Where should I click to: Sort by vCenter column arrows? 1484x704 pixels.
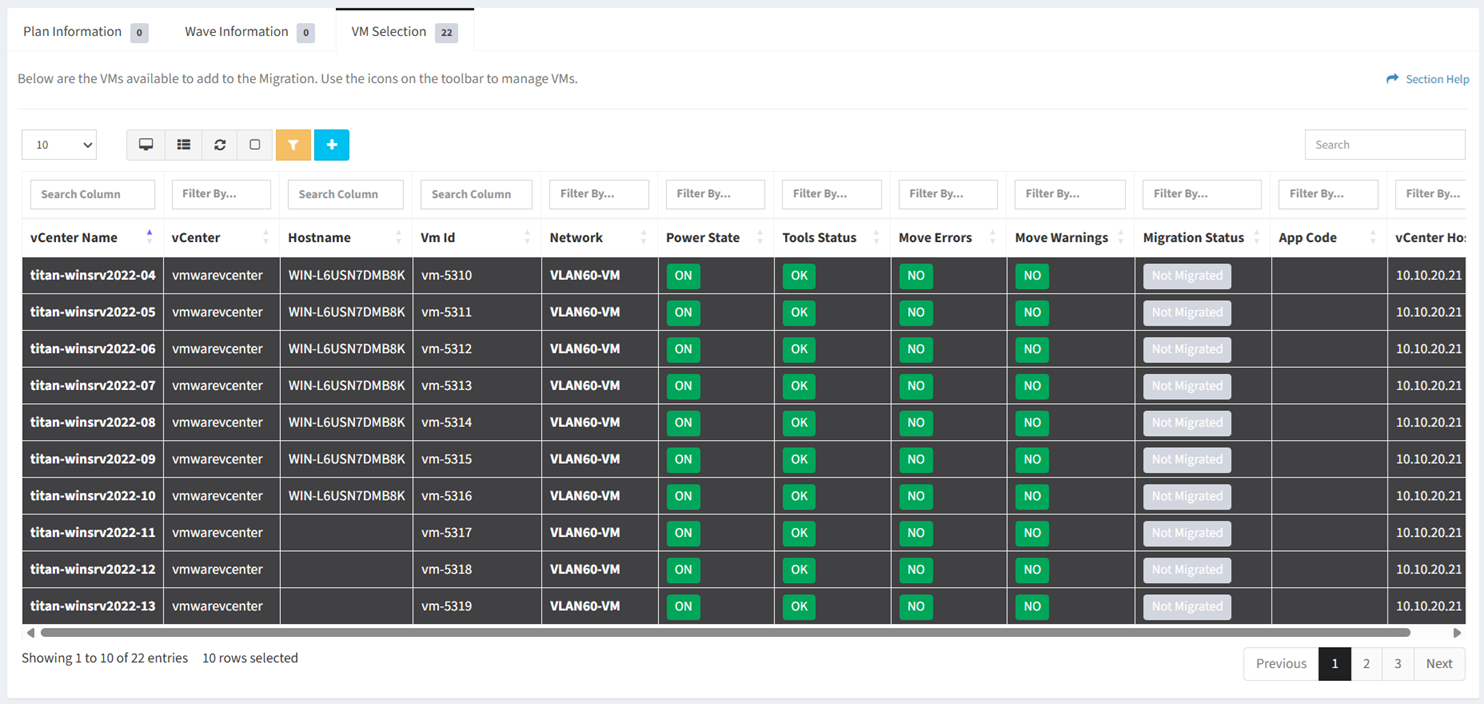(266, 237)
